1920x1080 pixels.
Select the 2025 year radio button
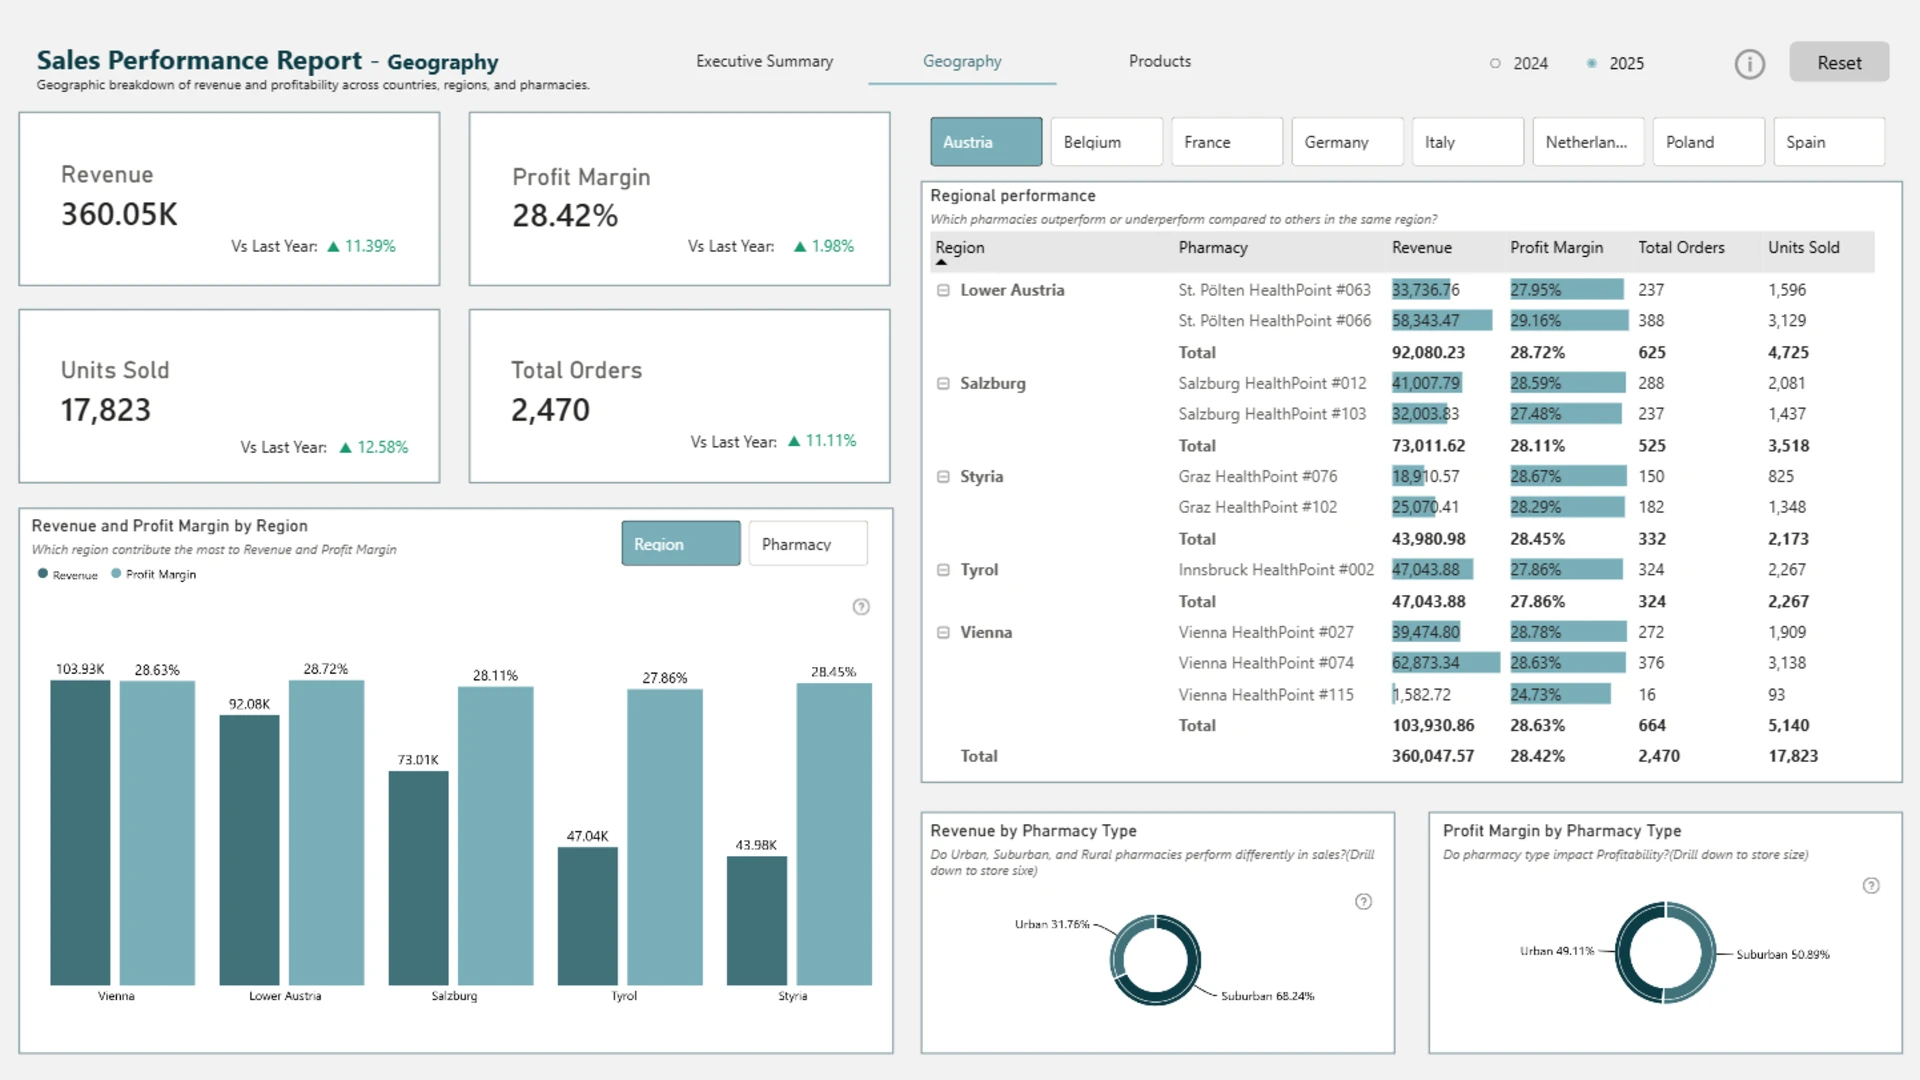coord(1591,63)
